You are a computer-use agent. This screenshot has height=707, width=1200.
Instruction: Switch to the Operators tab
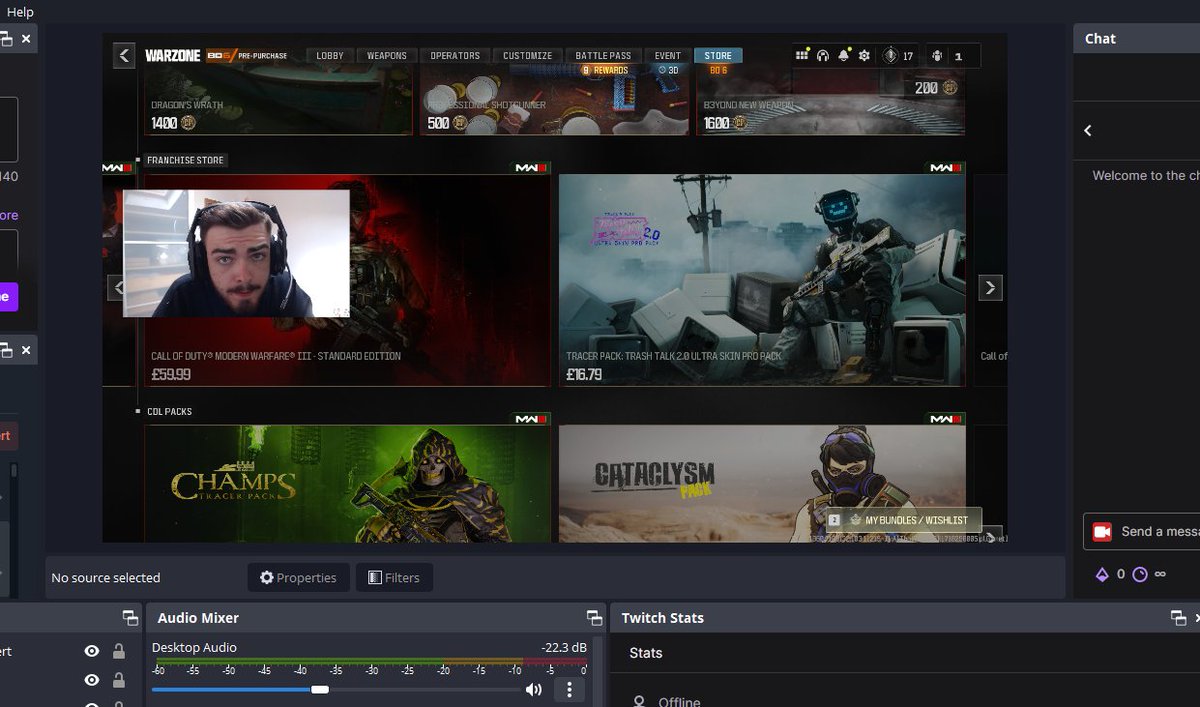coord(455,56)
